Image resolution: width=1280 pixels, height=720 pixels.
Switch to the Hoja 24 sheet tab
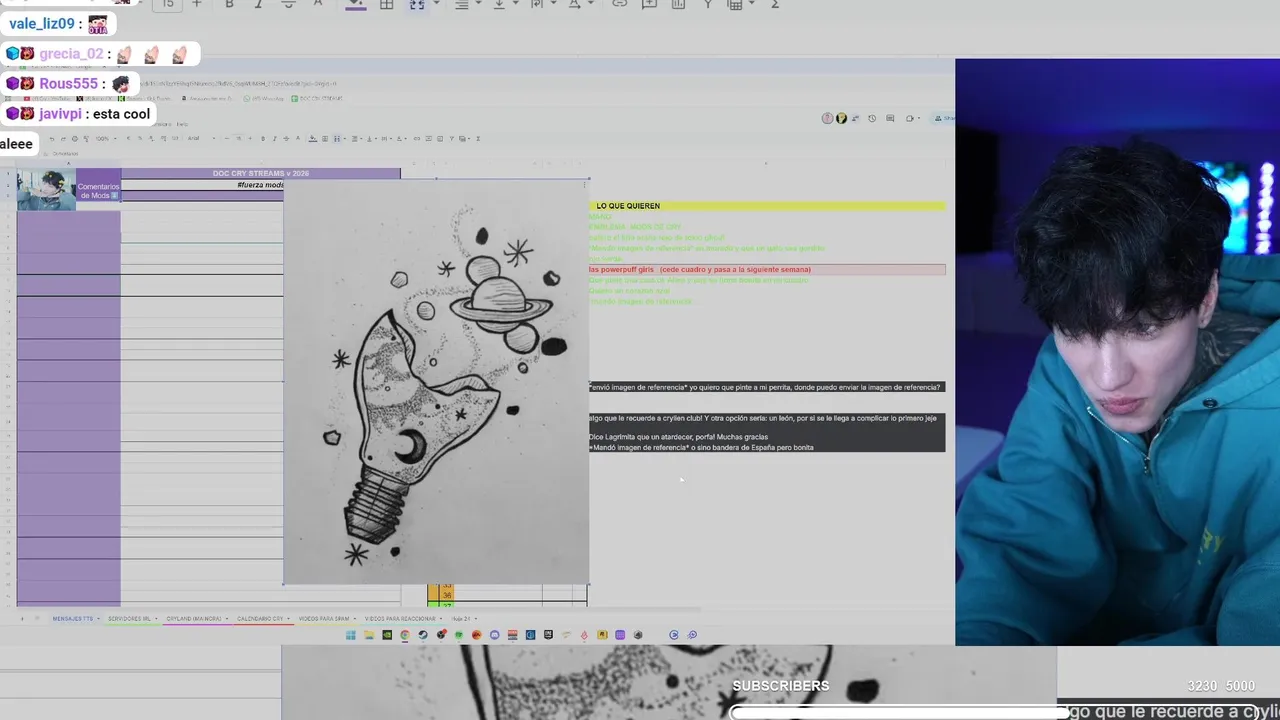click(461, 619)
